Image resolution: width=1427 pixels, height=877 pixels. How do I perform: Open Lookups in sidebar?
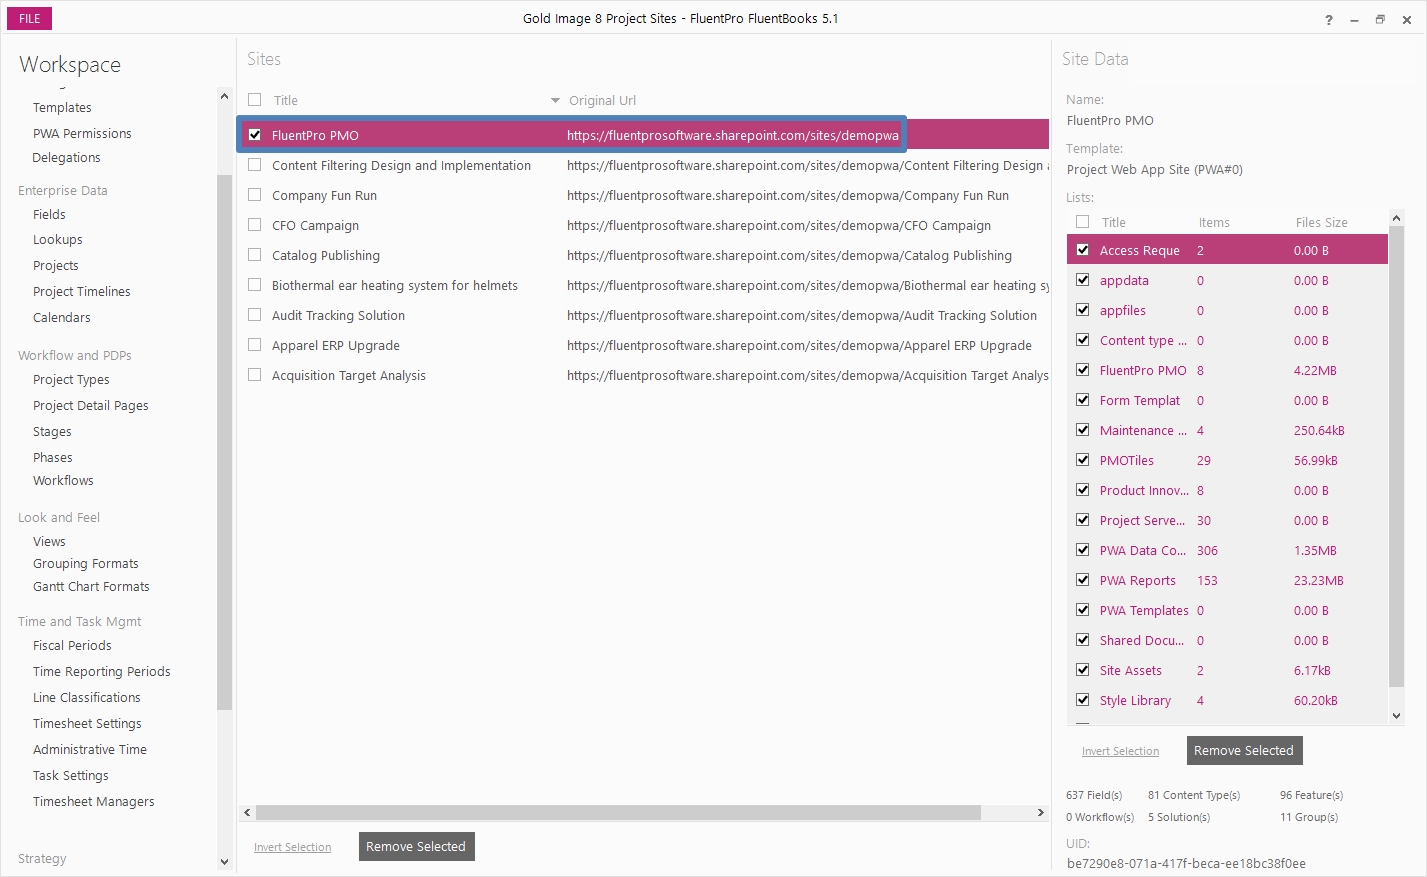[x=58, y=240]
